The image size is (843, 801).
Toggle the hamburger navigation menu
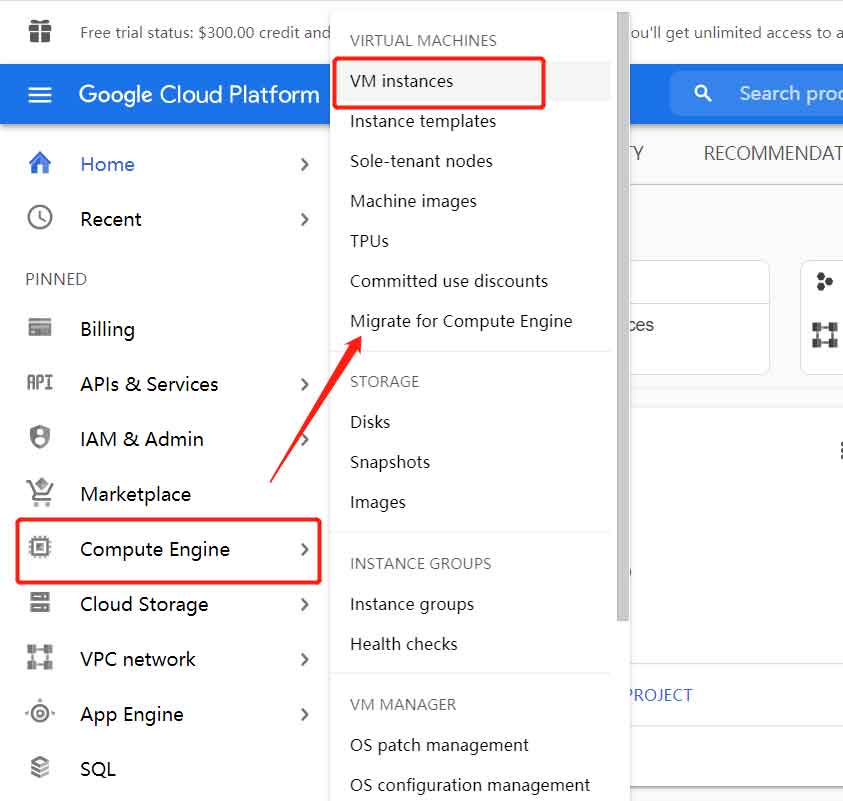coord(40,95)
